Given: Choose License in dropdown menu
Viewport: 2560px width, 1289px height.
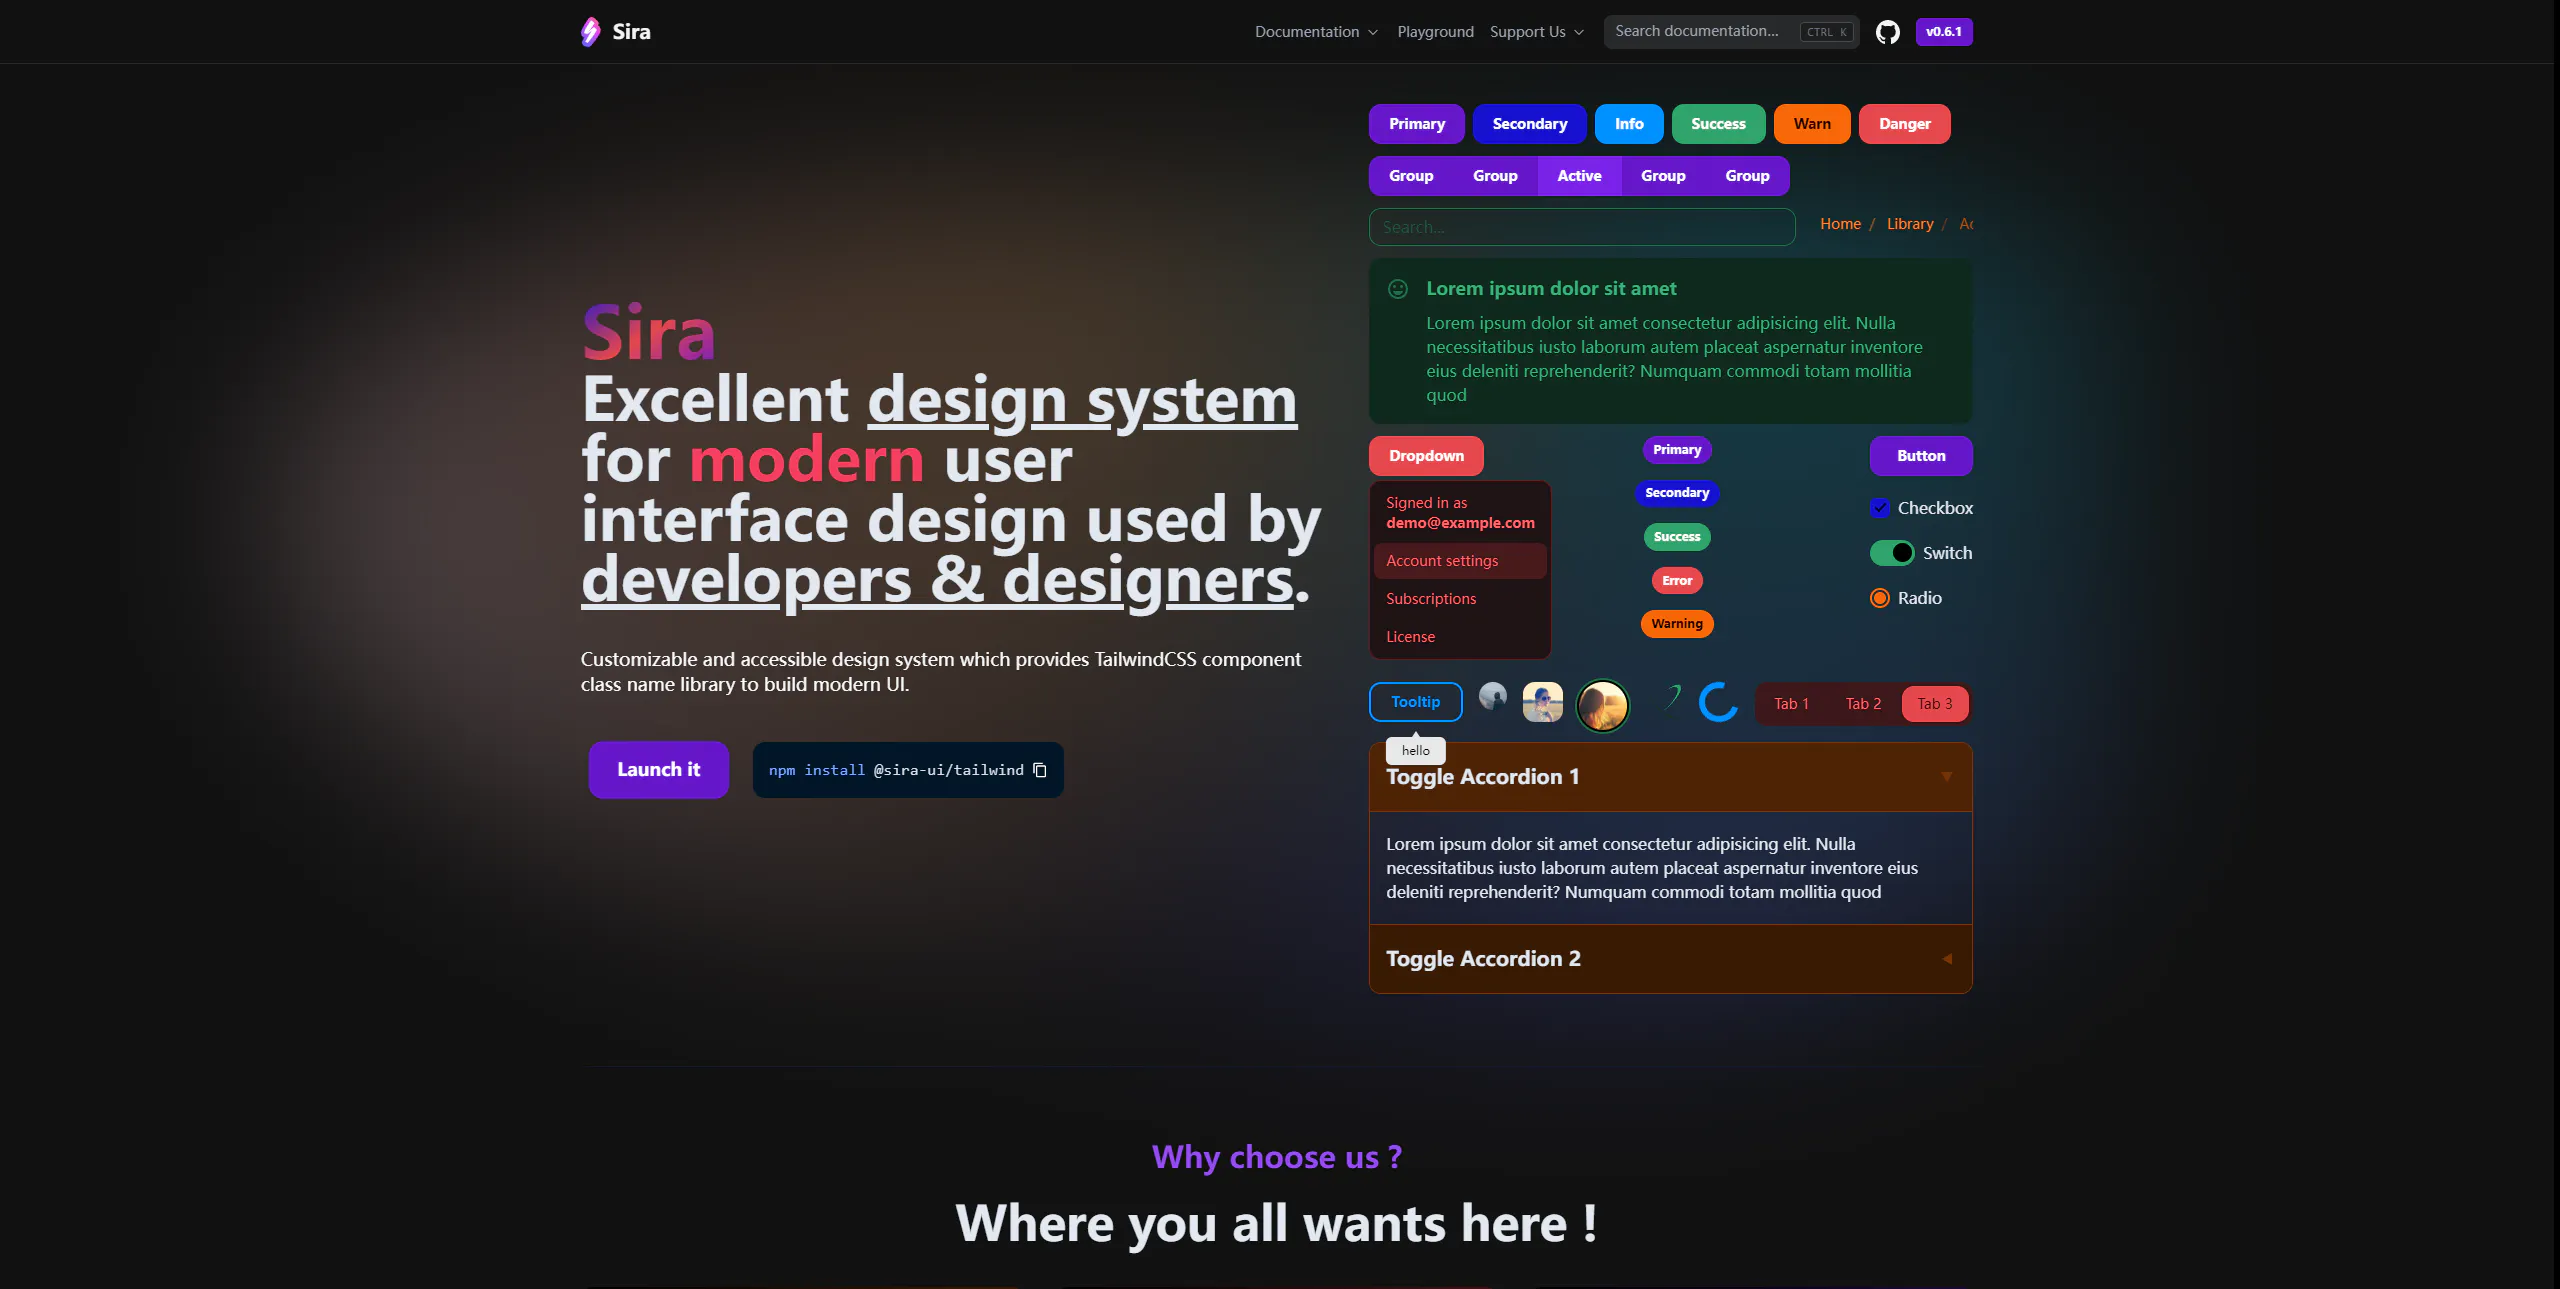Looking at the screenshot, I should coord(1460,637).
